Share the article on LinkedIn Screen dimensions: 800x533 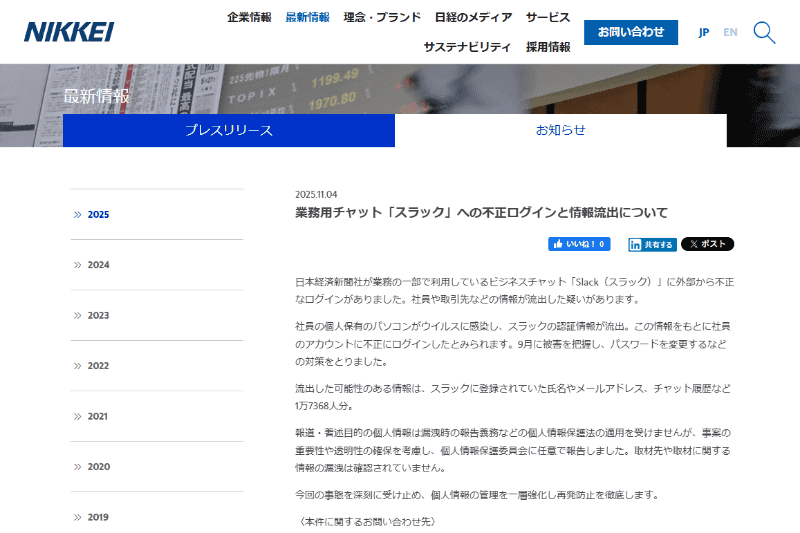coord(653,245)
